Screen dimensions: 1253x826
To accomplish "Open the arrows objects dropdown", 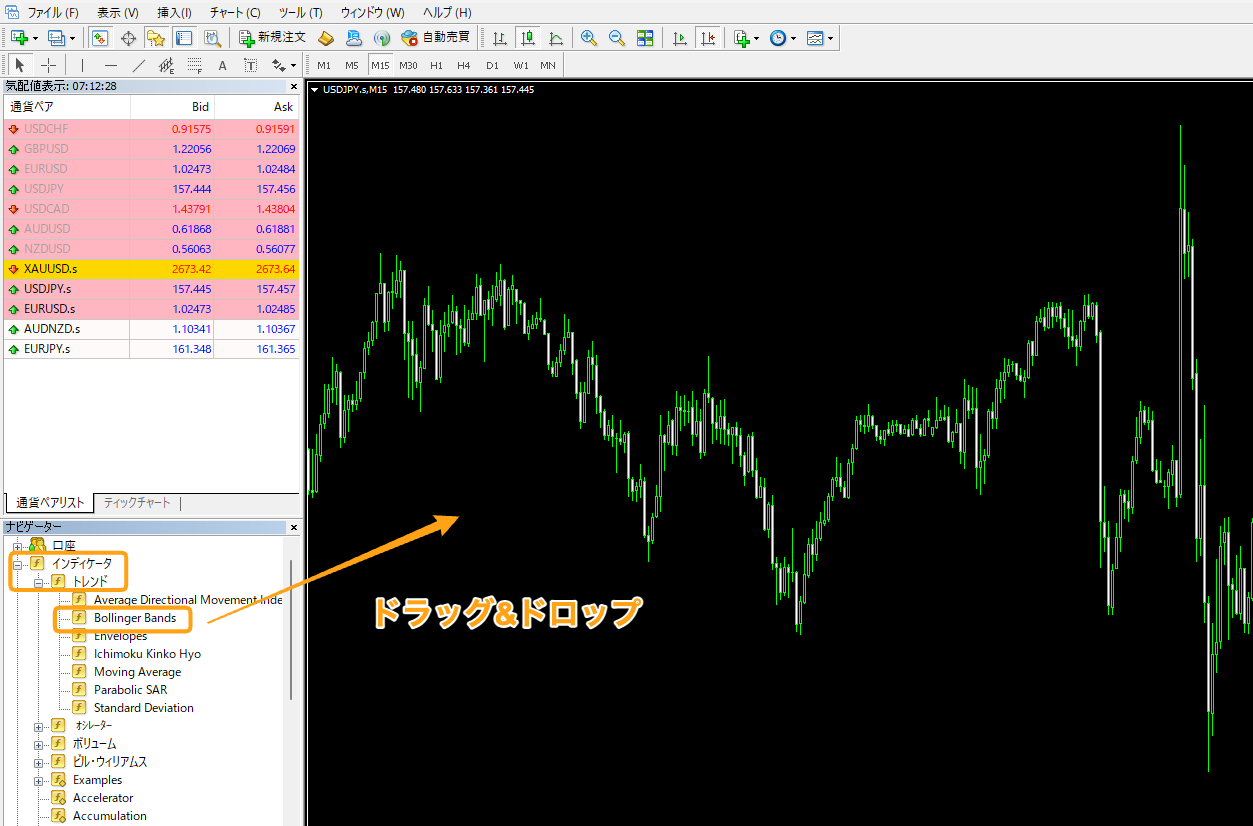I will 284,65.
